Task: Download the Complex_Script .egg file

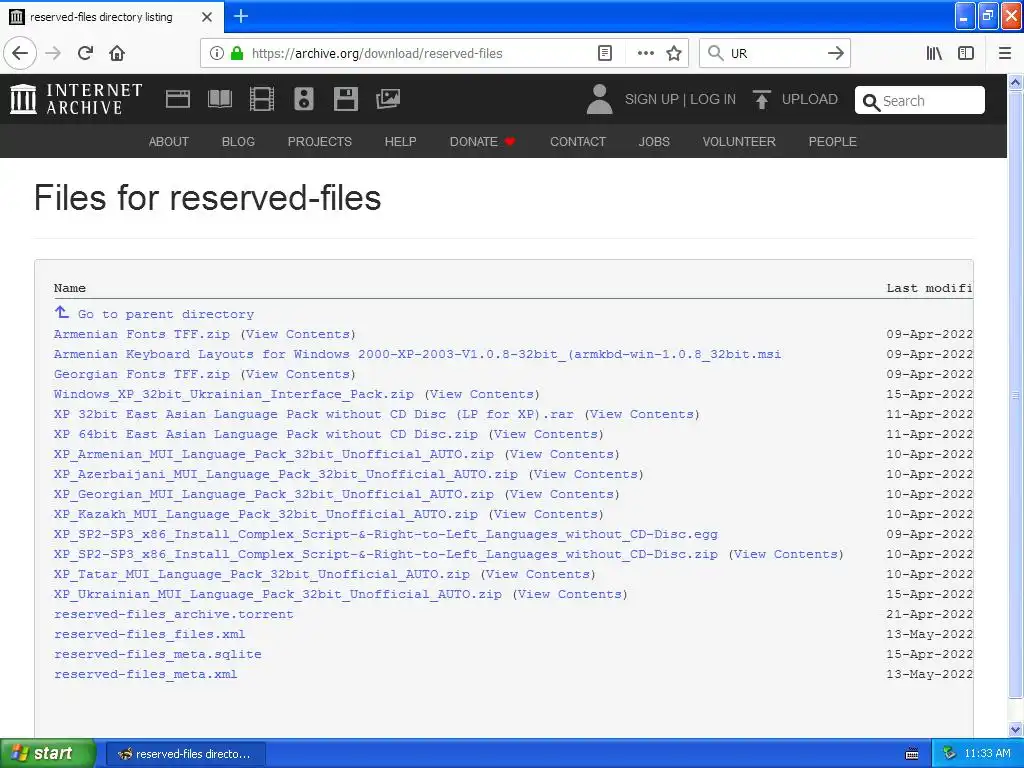Action: pyautogui.click(x=386, y=534)
